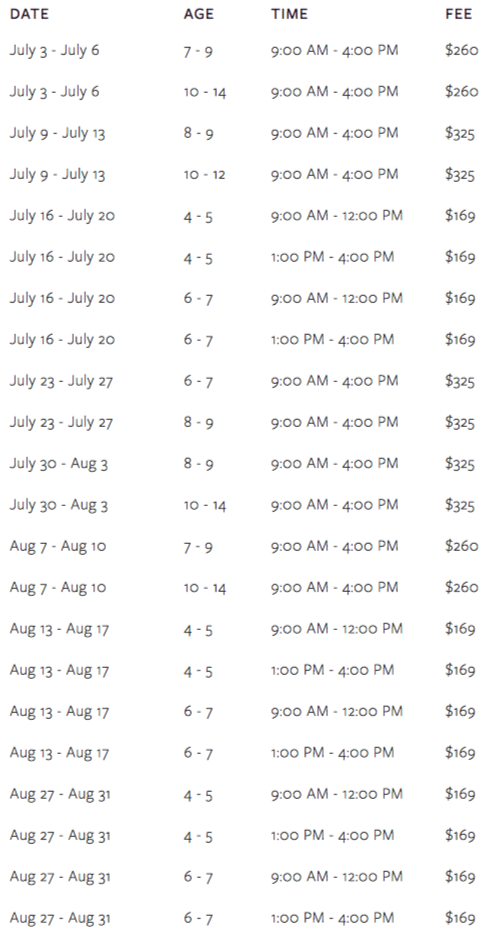491x940 pixels.
Task: Select the July 30 - Aug 3 date for ages 8 - 9
Action: 59,464
